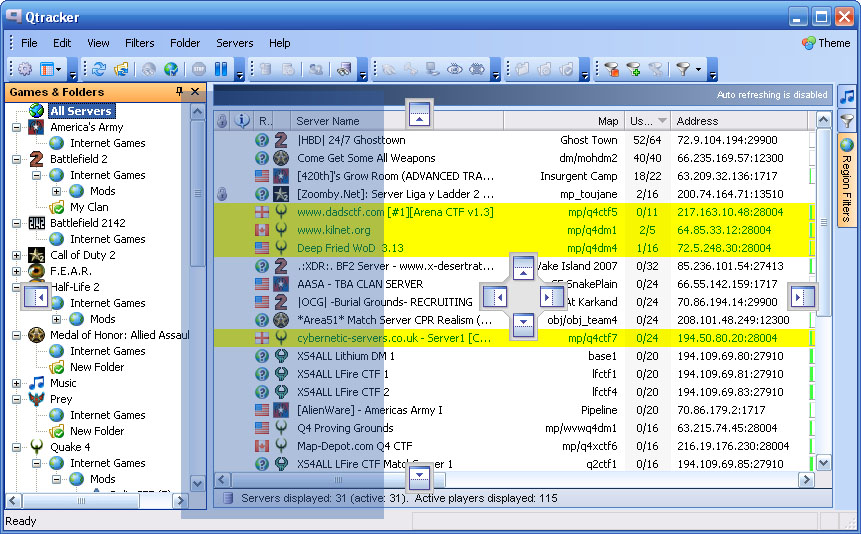This screenshot has width=861, height=534.
Task: Click the view layout toolbar icon
Action: [x=47, y=69]
